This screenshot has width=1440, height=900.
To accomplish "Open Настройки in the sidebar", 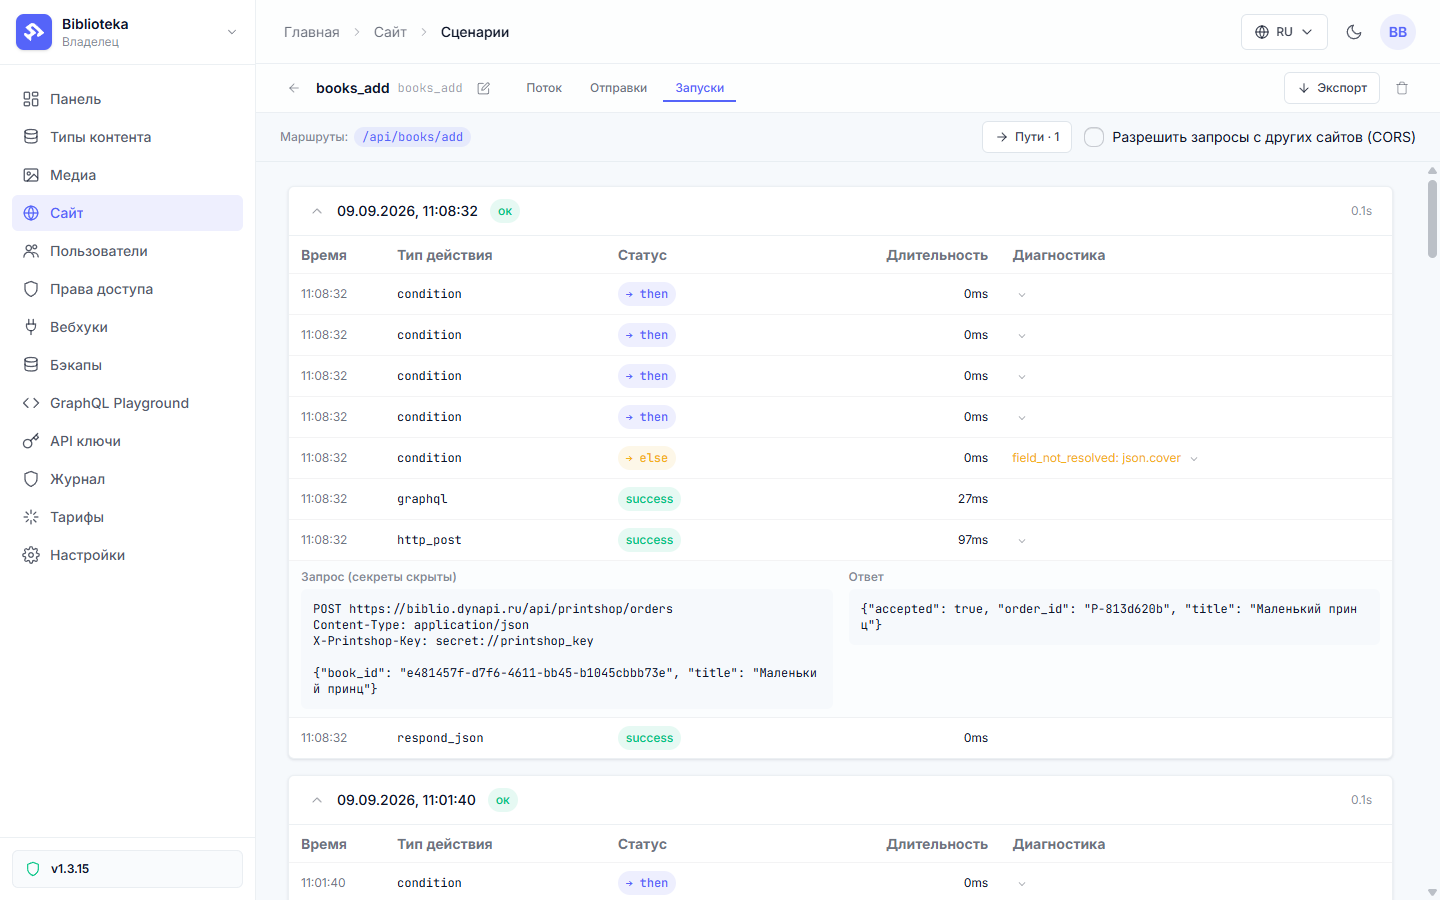I will [127, 555].
